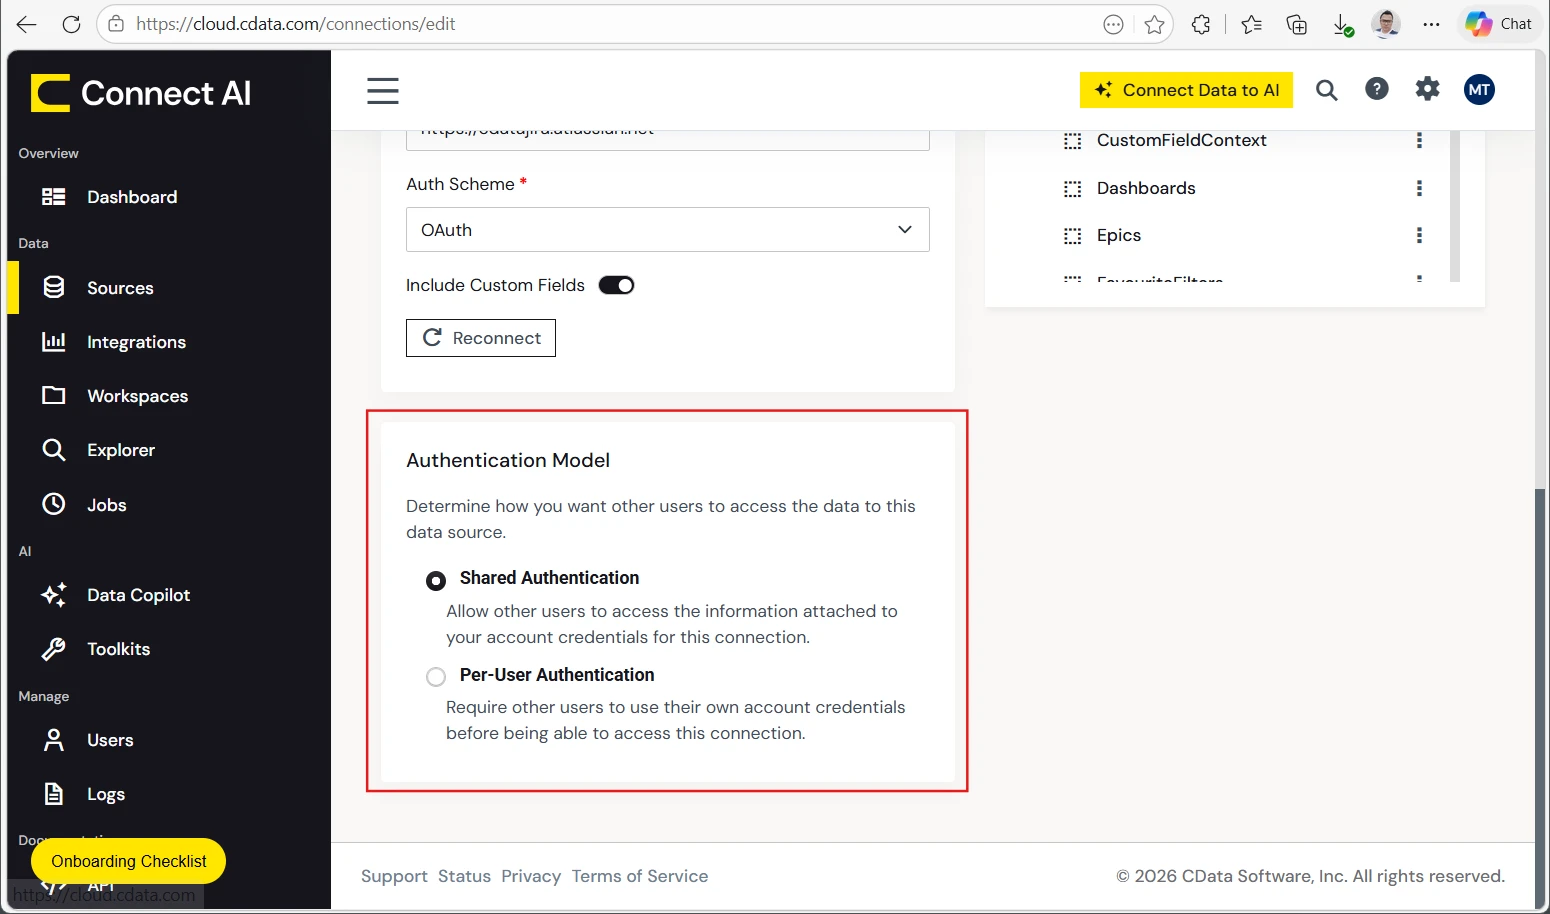Open the MT user avatar menu
Image resolution: width=1550 pixels, height=914 pixels.
[x=1479, y=89]
